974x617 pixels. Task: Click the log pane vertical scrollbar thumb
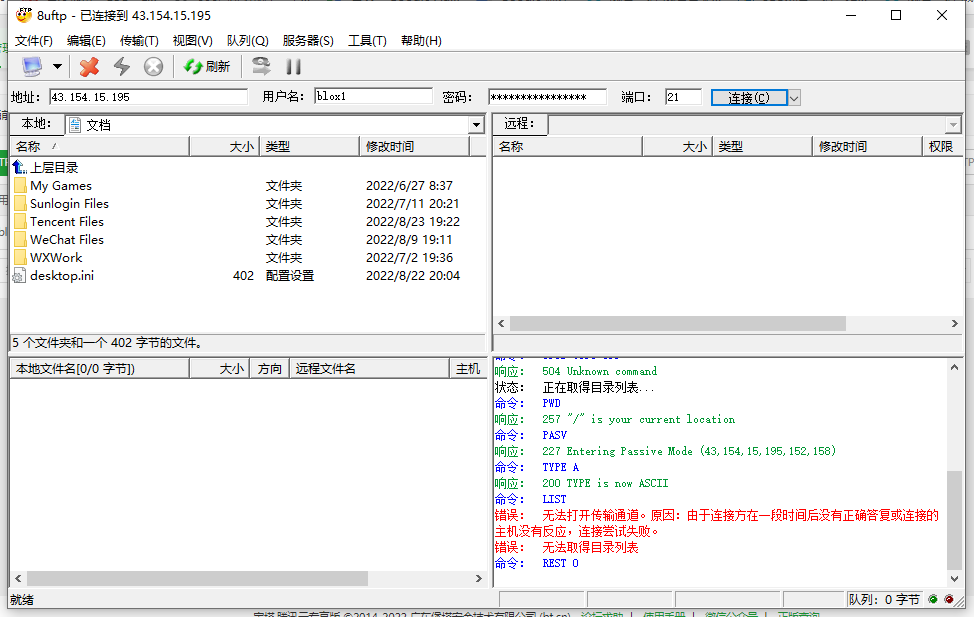(955, 520)
